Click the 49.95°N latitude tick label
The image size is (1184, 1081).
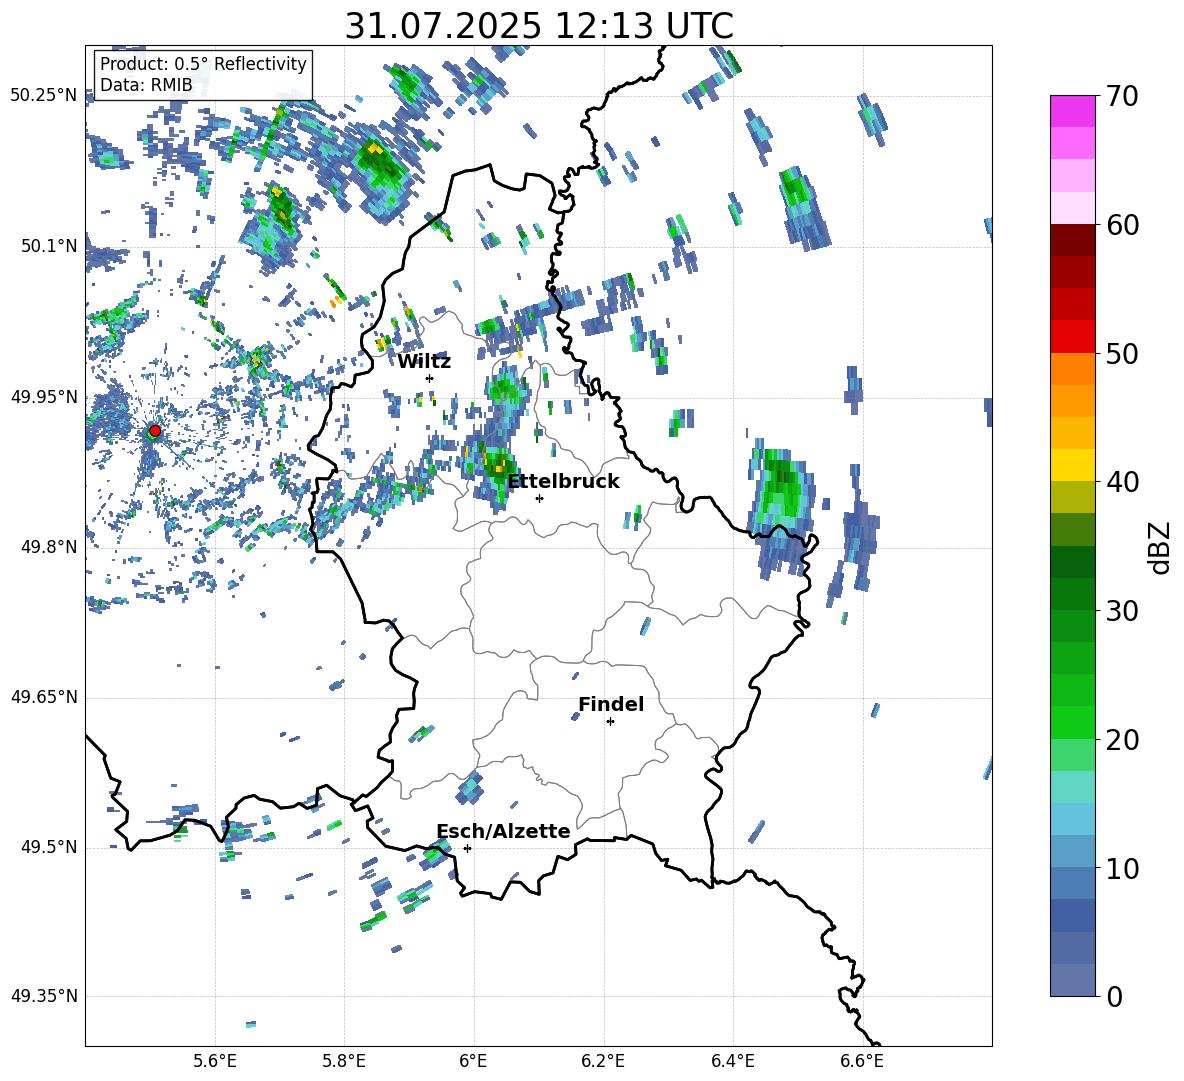[44, 397]
